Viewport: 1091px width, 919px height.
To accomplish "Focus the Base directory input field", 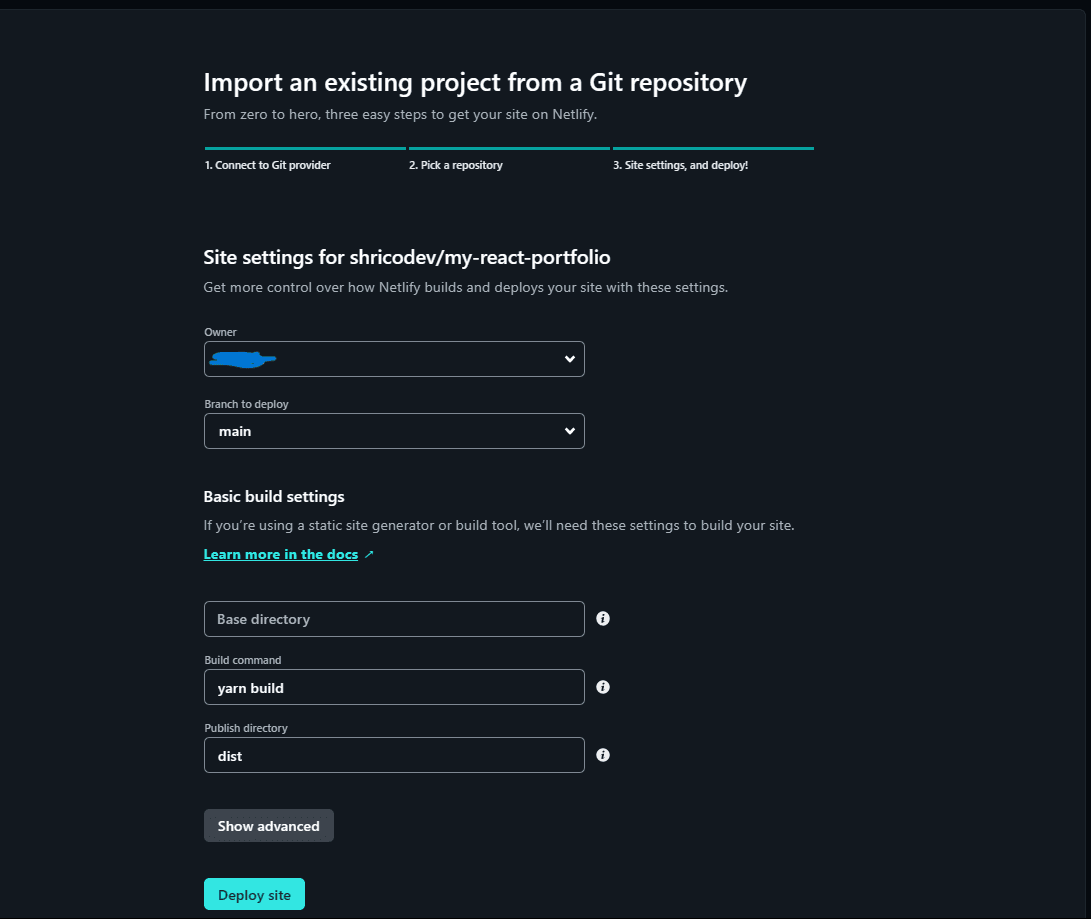I will 394,619.
